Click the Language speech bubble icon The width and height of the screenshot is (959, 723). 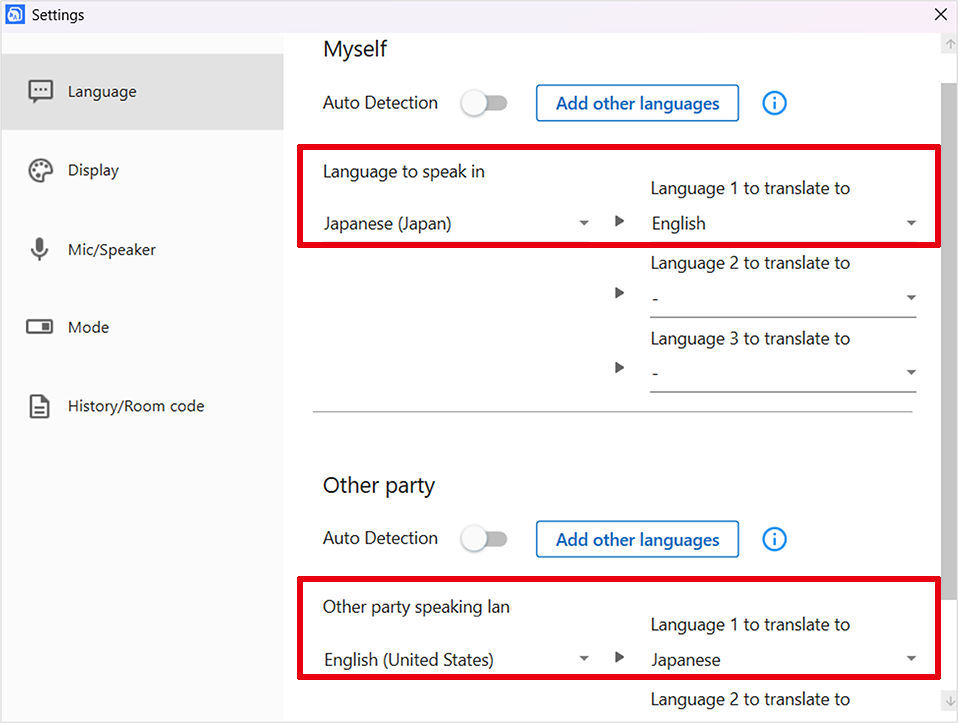coord(40,92)
